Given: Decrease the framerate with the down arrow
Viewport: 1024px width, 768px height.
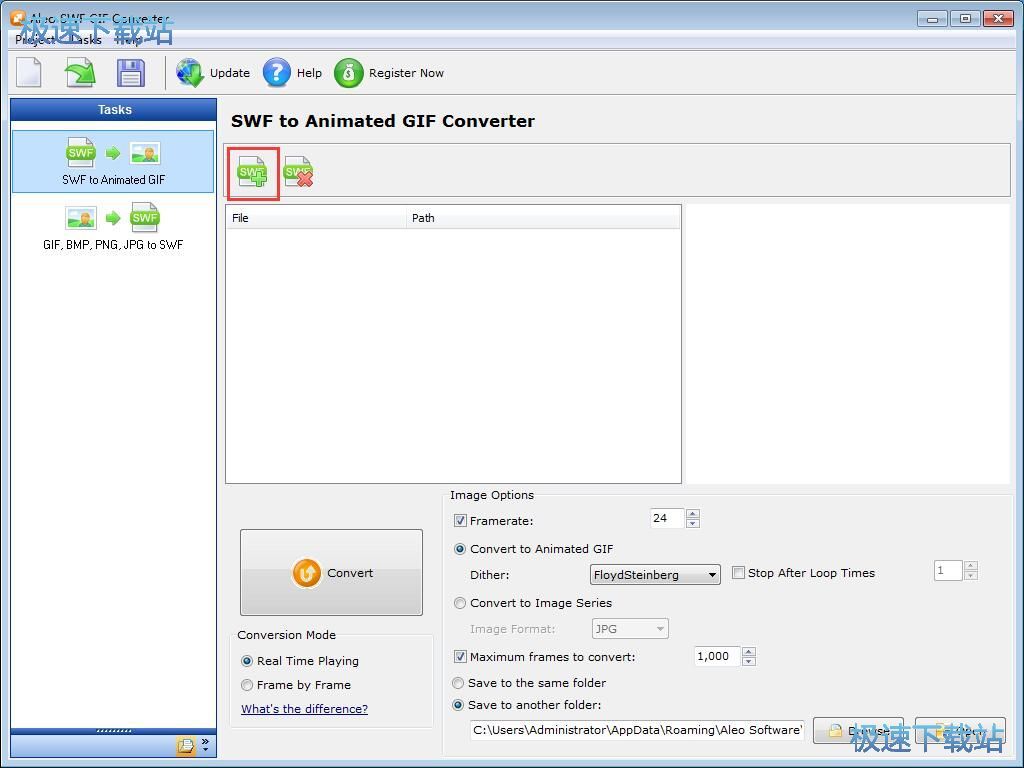Looking at the screenshot, I should [x=693, y=523].
